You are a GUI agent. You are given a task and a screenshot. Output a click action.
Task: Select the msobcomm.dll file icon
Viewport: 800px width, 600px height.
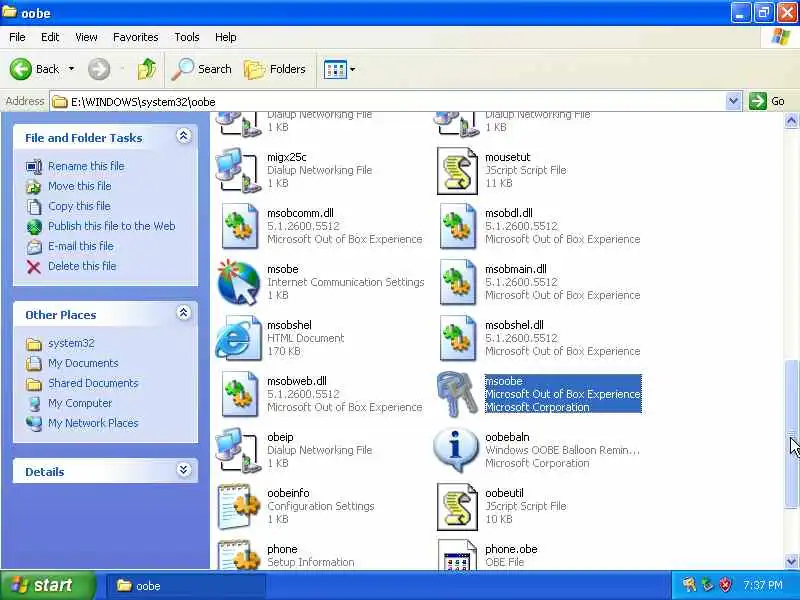tap(240, 226)
